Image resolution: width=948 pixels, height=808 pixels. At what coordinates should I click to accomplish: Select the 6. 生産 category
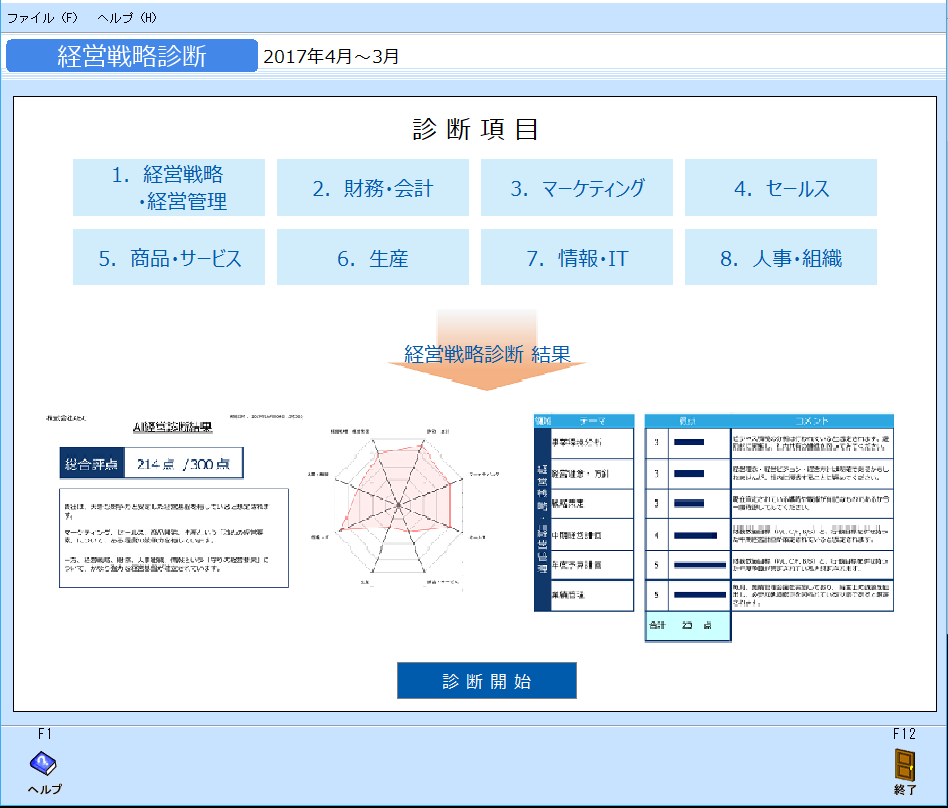(x=373, y=257)
